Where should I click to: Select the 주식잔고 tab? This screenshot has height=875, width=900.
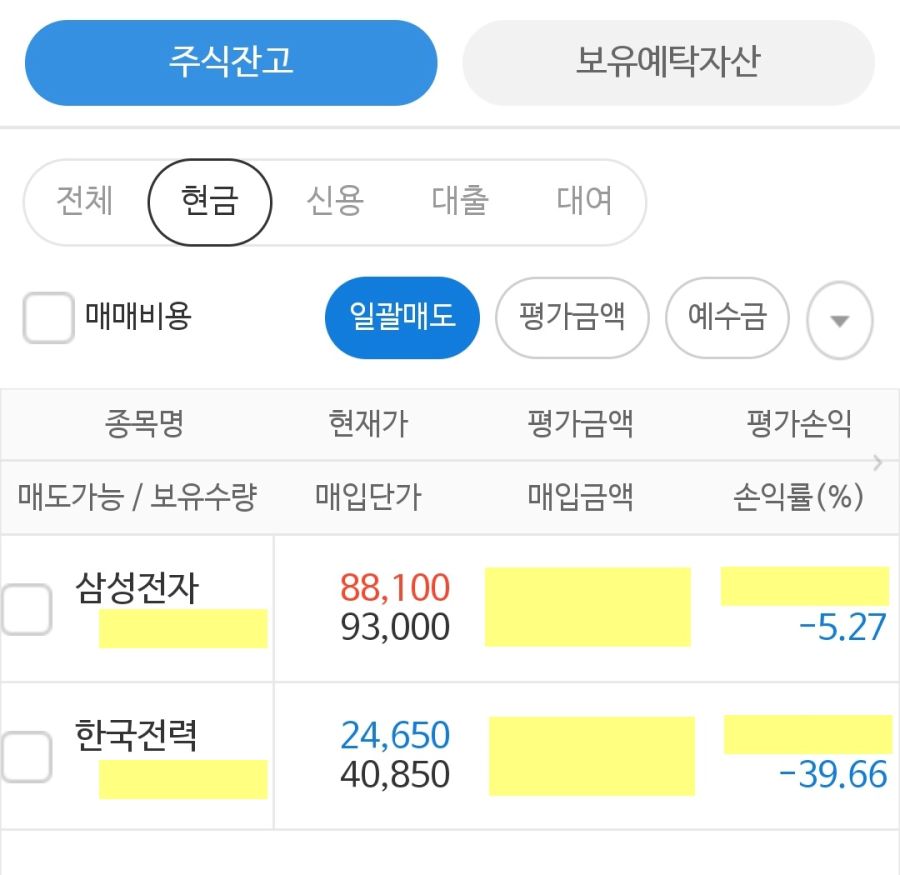point(231,62)
